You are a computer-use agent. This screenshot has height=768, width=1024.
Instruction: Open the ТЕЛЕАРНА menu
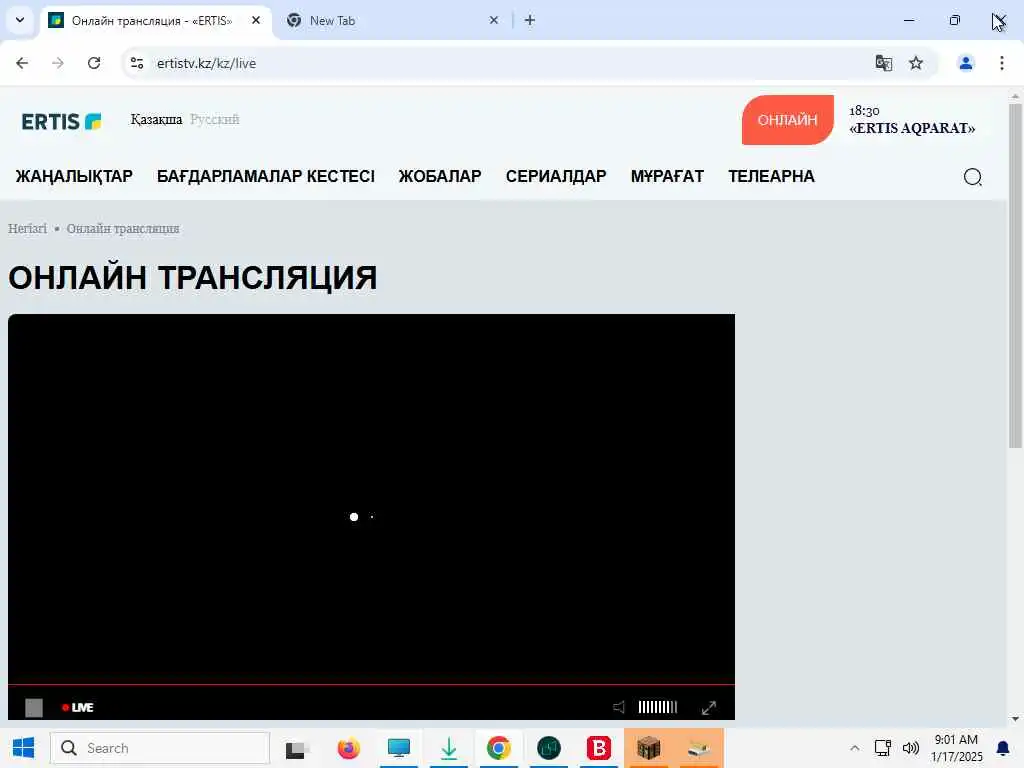tap(771, 176)
